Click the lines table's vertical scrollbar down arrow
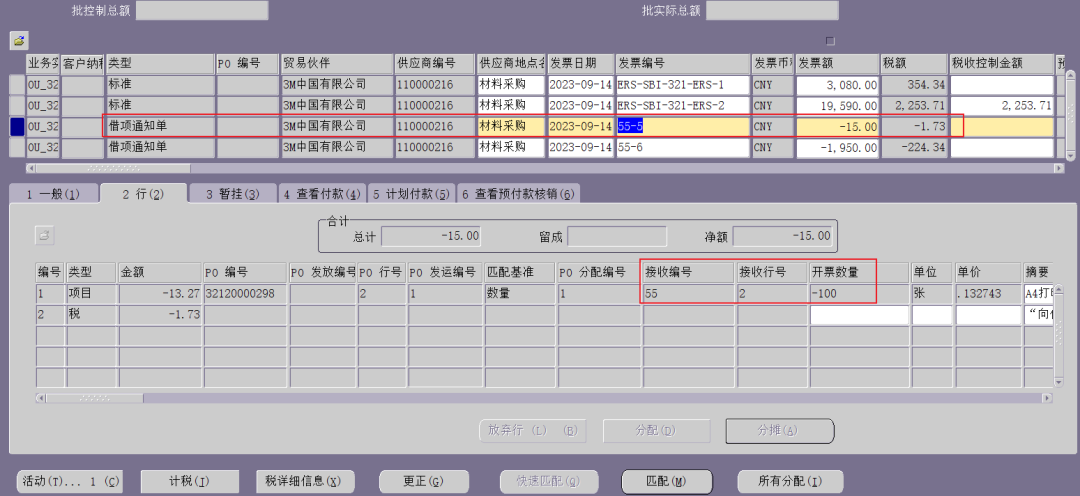Screen dimensions: 1080x496 tap(1060, 382)
